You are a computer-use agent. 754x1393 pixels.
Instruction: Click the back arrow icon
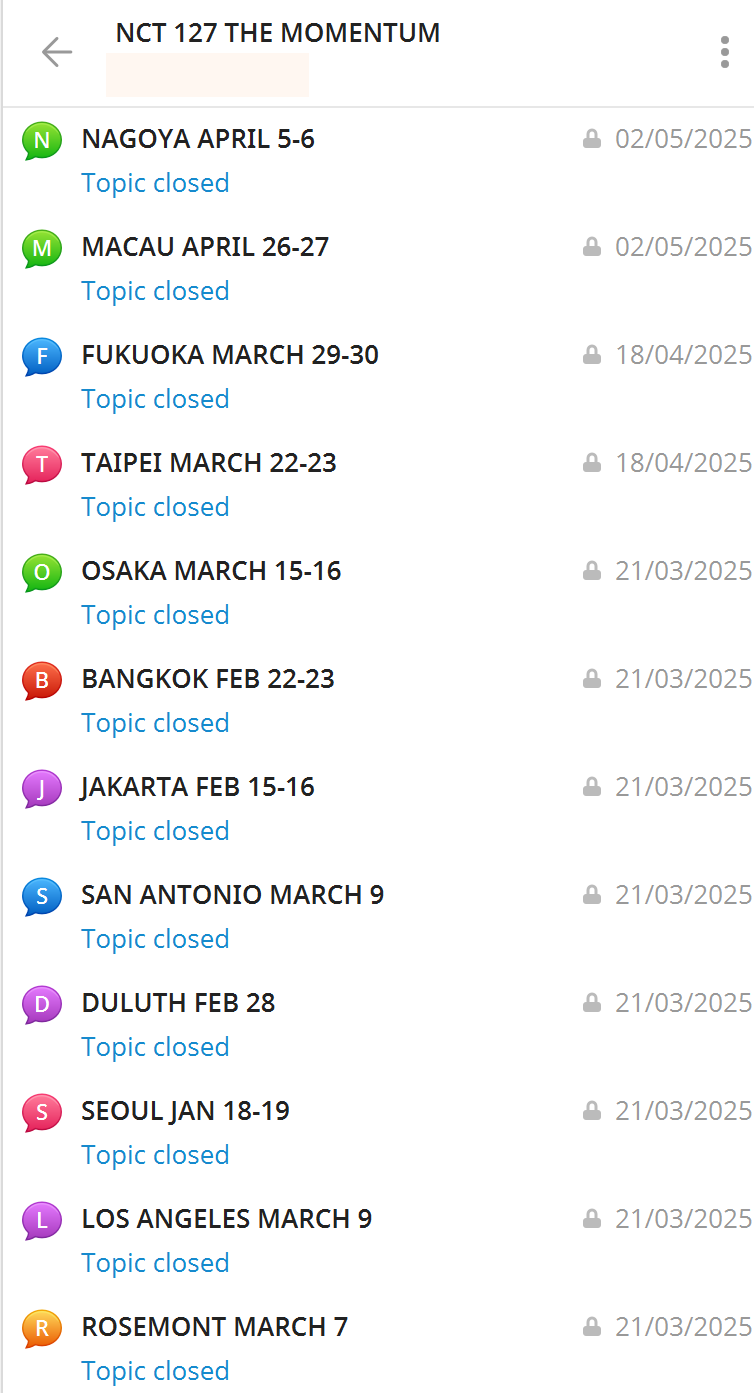(57, 52)
